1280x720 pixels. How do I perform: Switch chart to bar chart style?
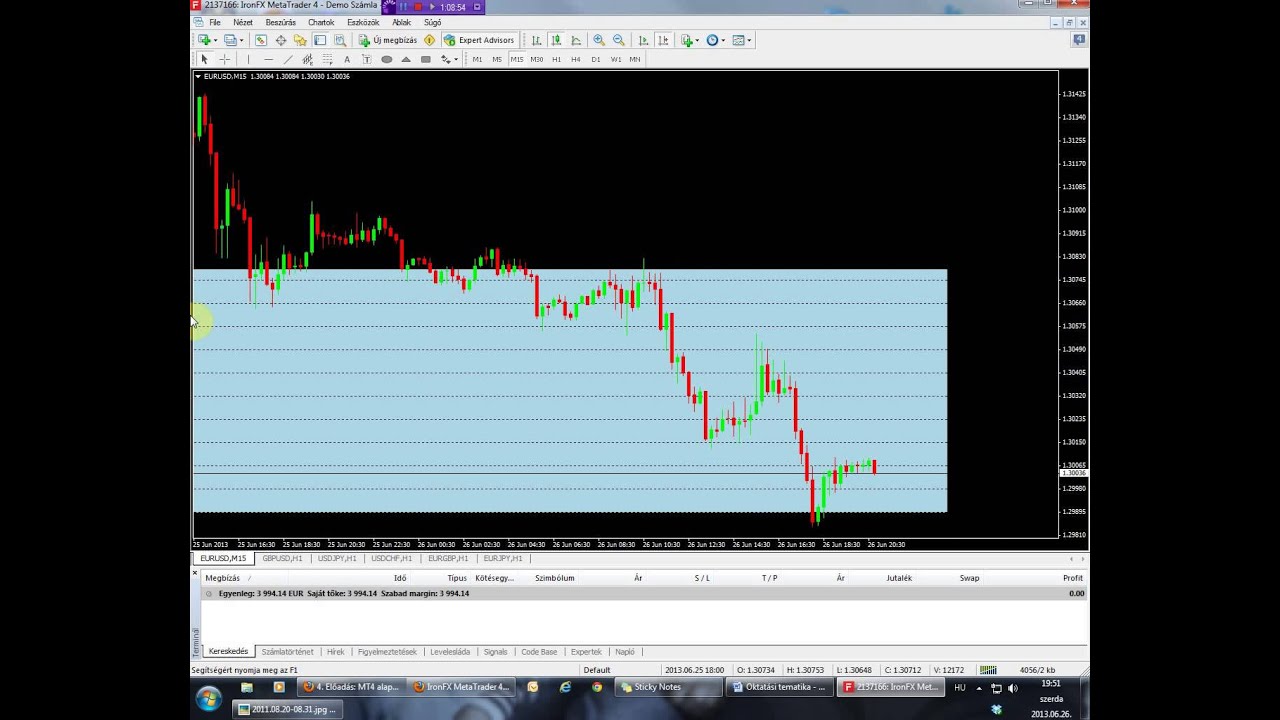pos(536,40)
